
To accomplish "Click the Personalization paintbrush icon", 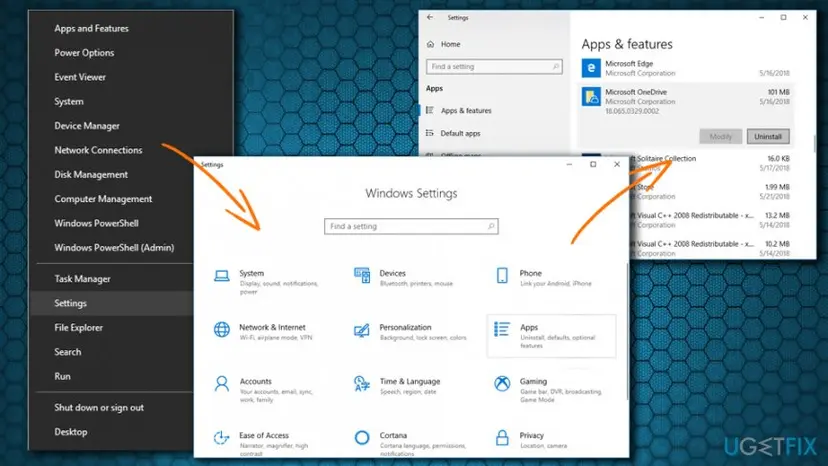I will coord(362,330).
